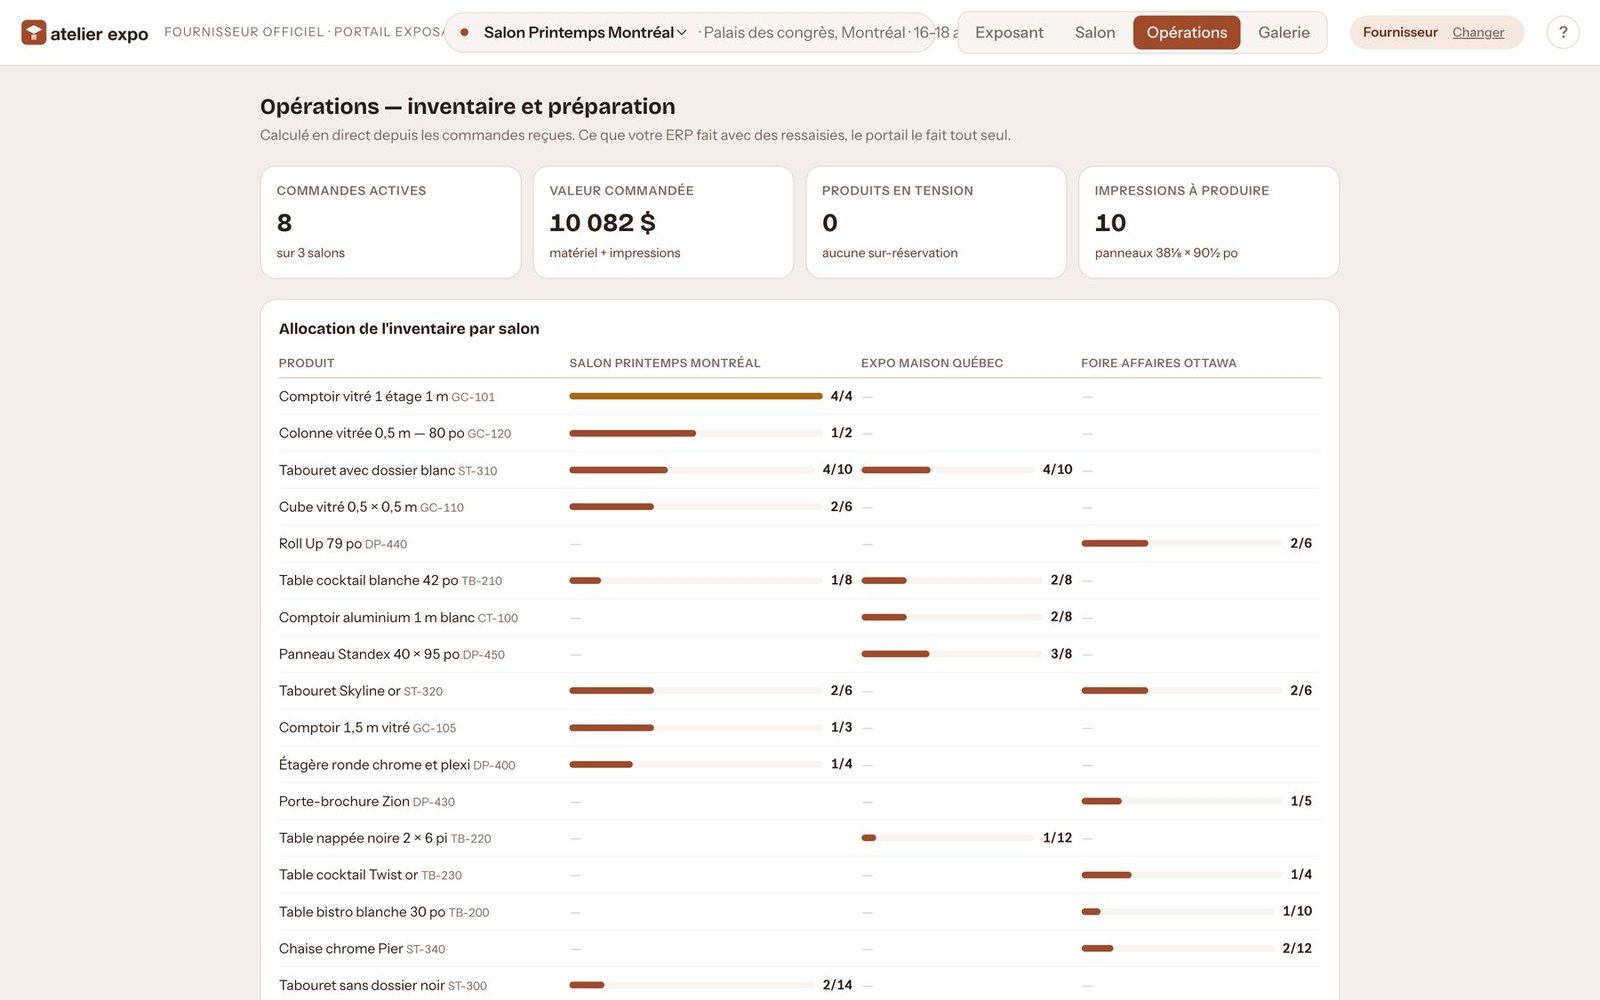Select the Chaise chrome Pier row

pyautogui.click(x=799, y=948)
